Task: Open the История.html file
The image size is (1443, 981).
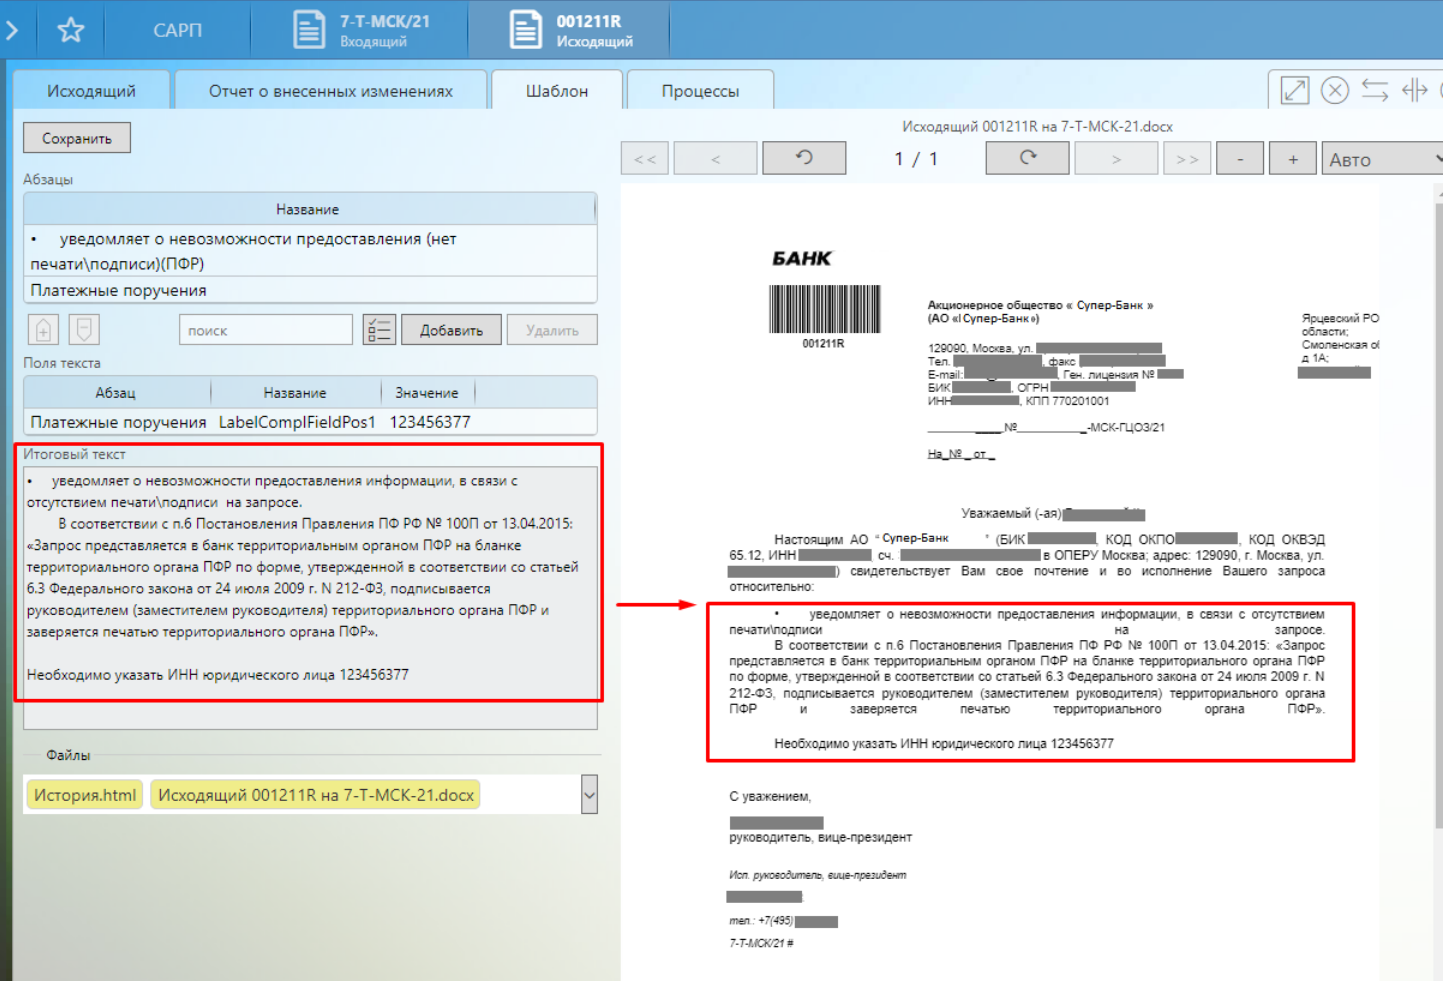Action: (85, 795)
